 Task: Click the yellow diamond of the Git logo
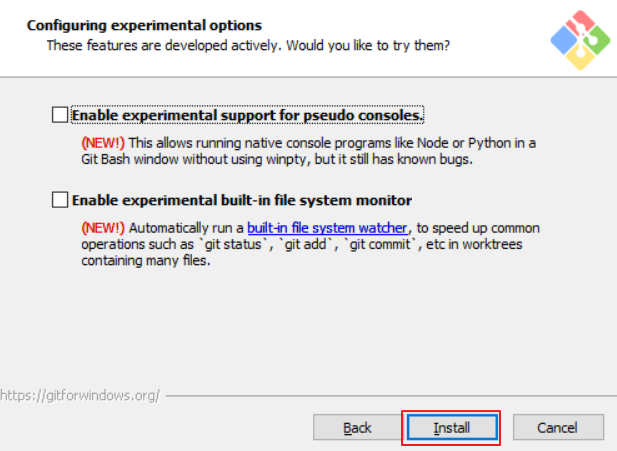[x=580, y=57]
